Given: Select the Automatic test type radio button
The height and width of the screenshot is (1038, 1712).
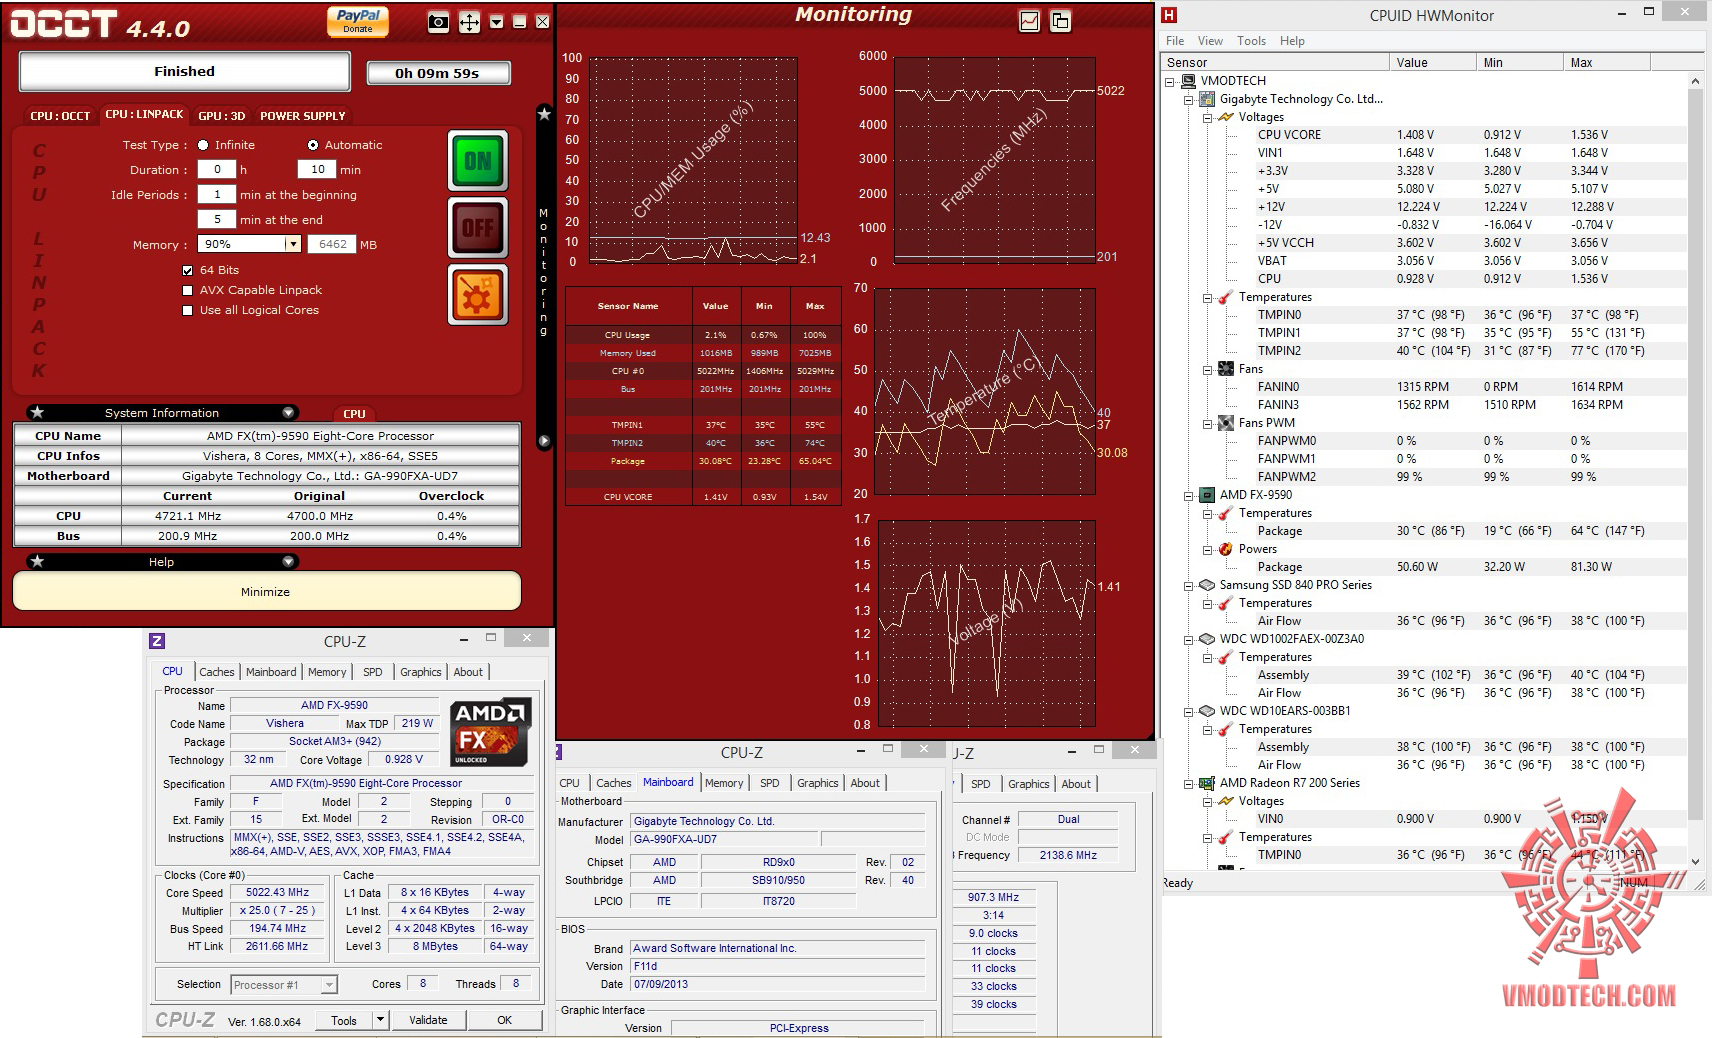Looking at the screenshot, I should [x=313, y=145].
